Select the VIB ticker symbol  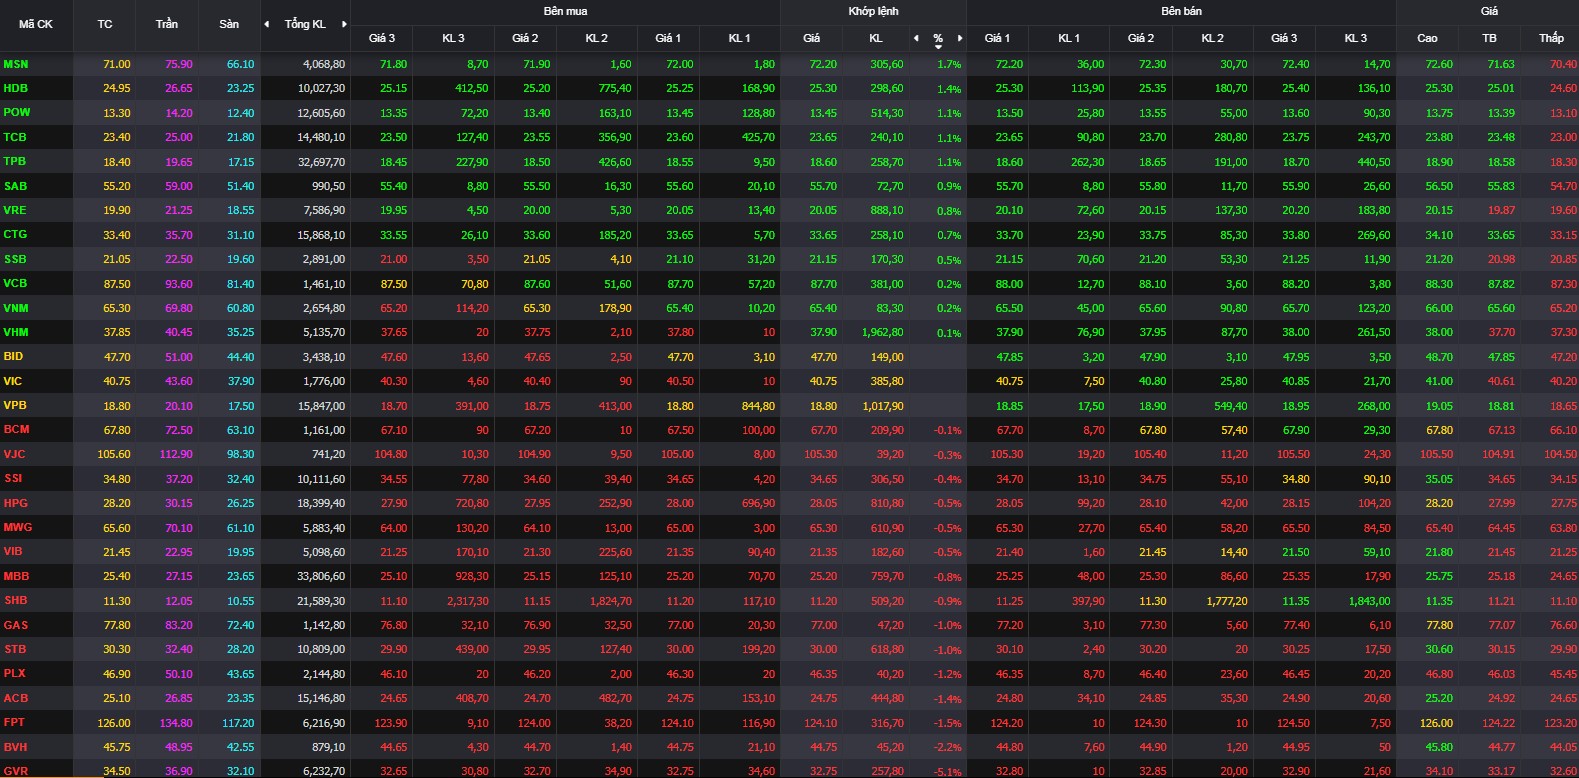pyautogui.click(x=13, y=551)
